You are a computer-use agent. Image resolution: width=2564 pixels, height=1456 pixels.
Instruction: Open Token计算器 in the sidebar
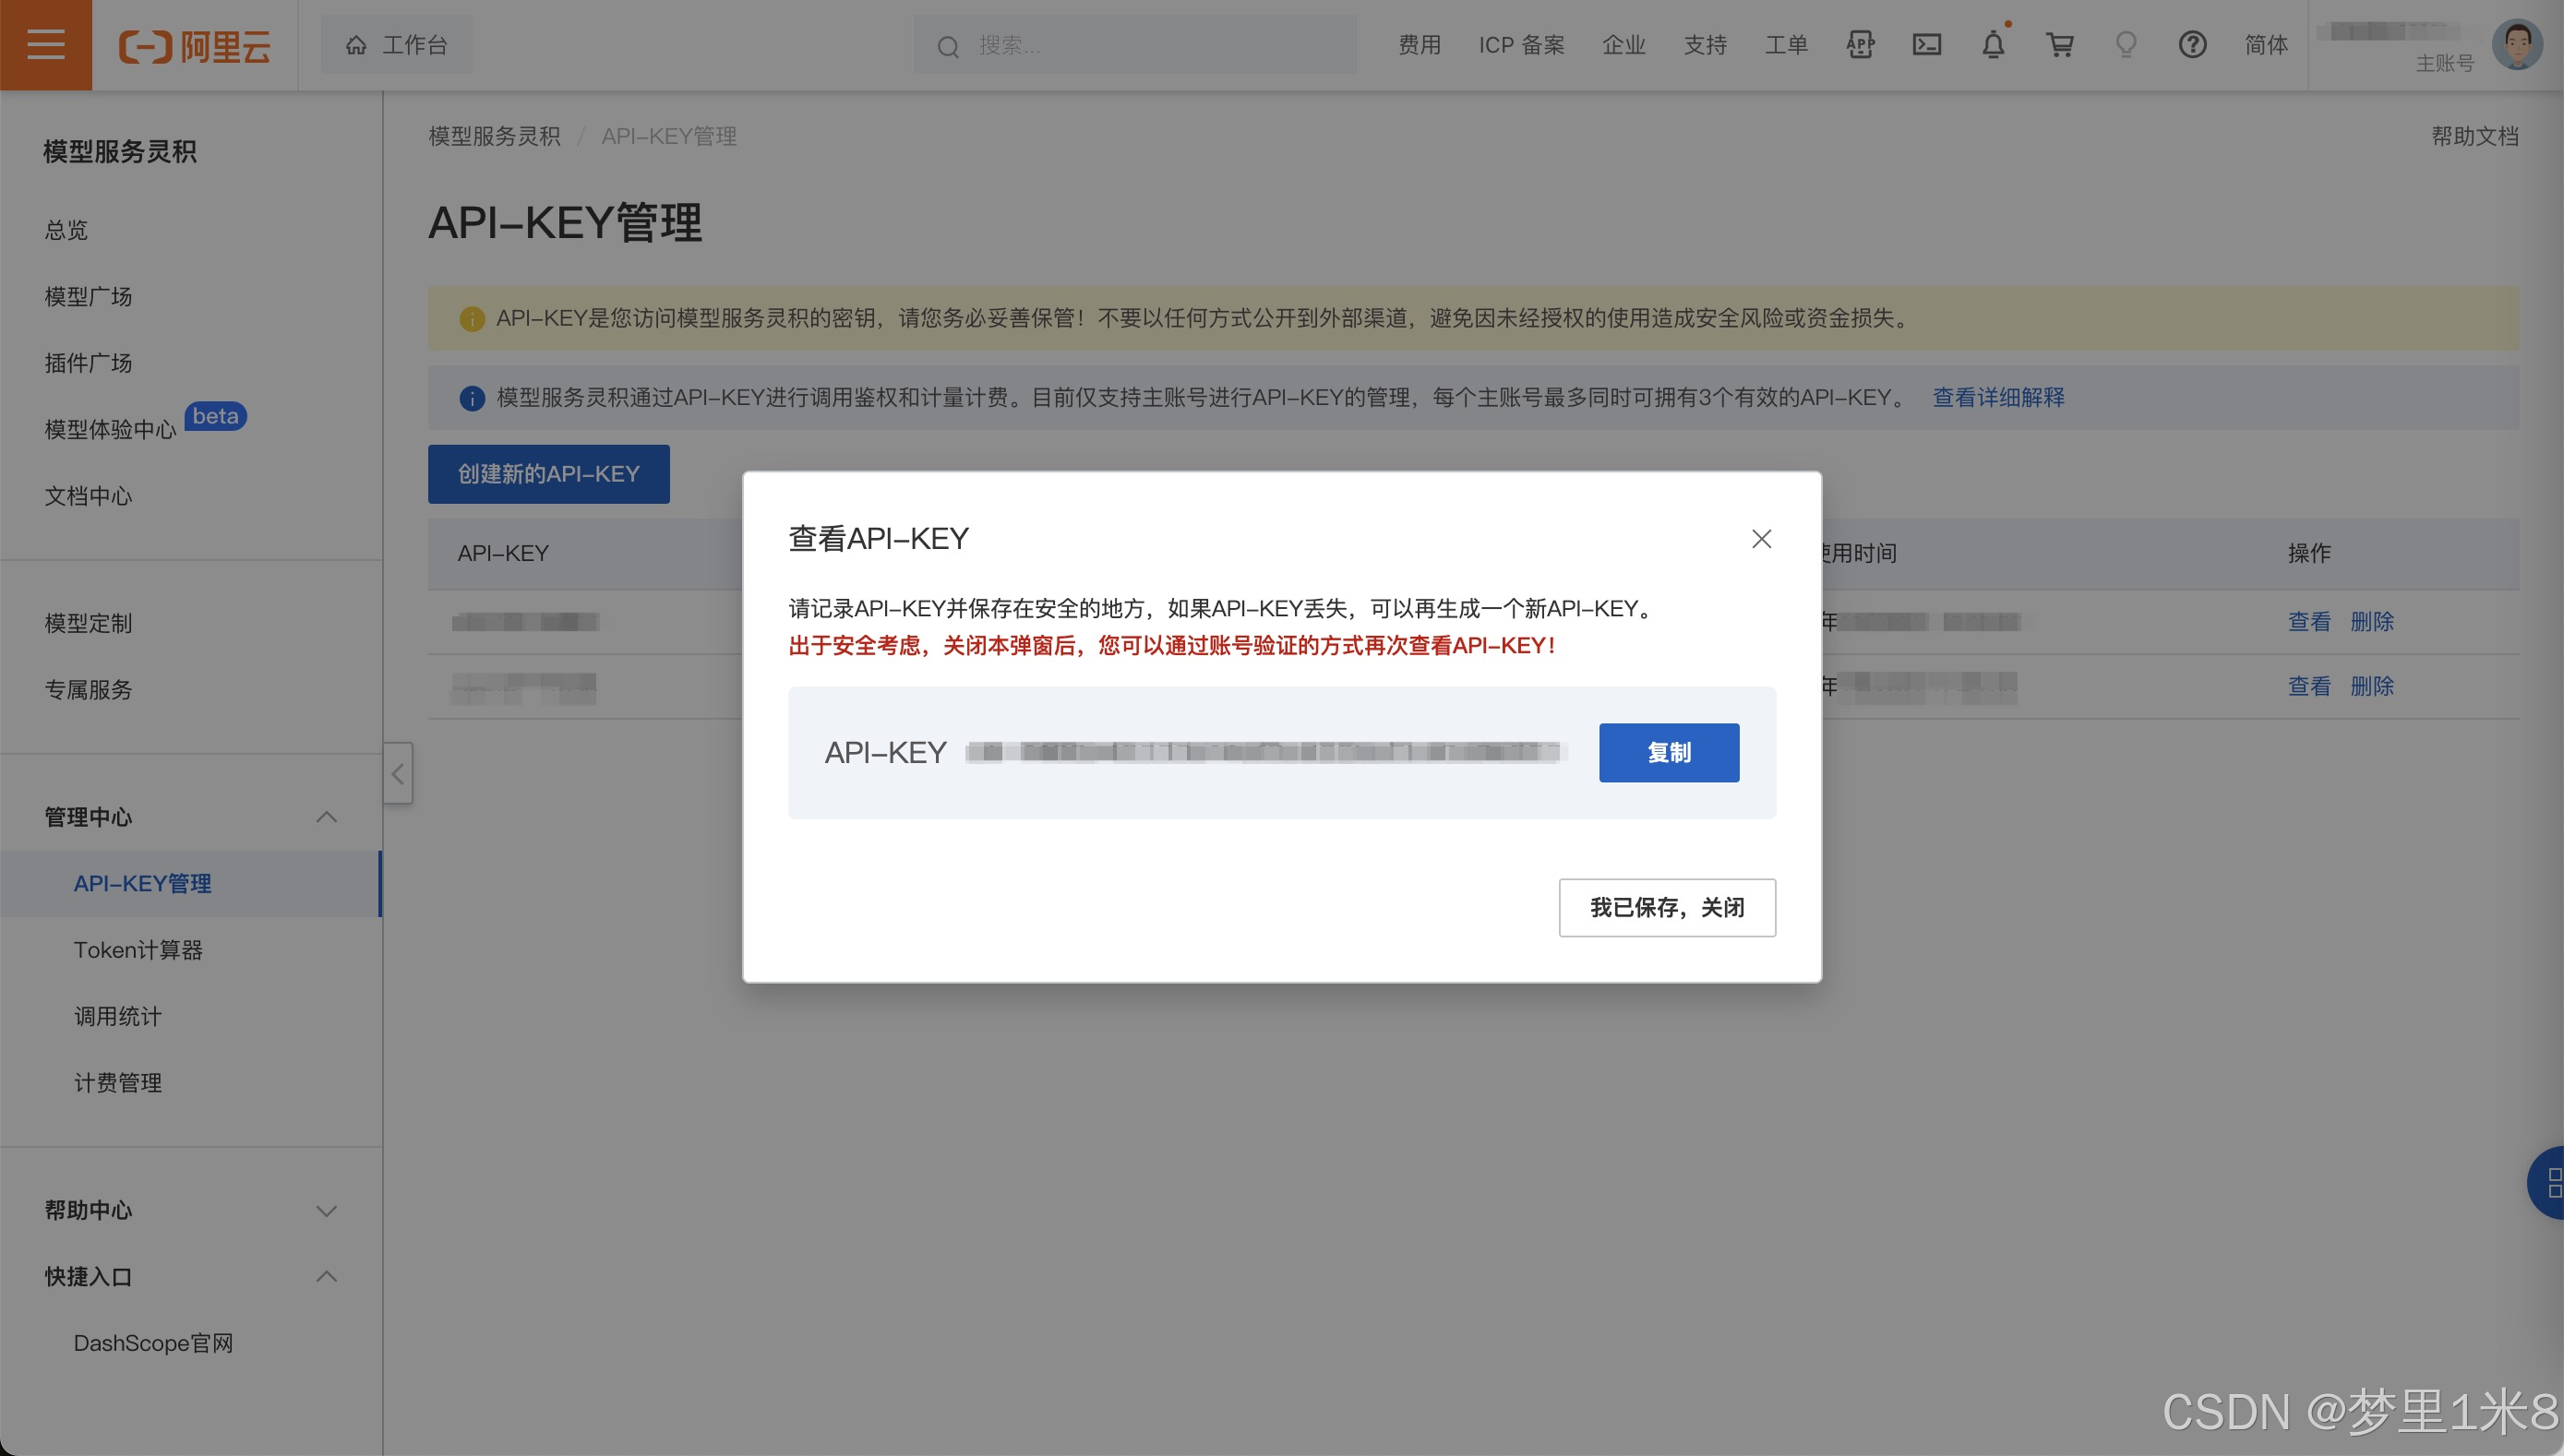click(x=138, y=950)
